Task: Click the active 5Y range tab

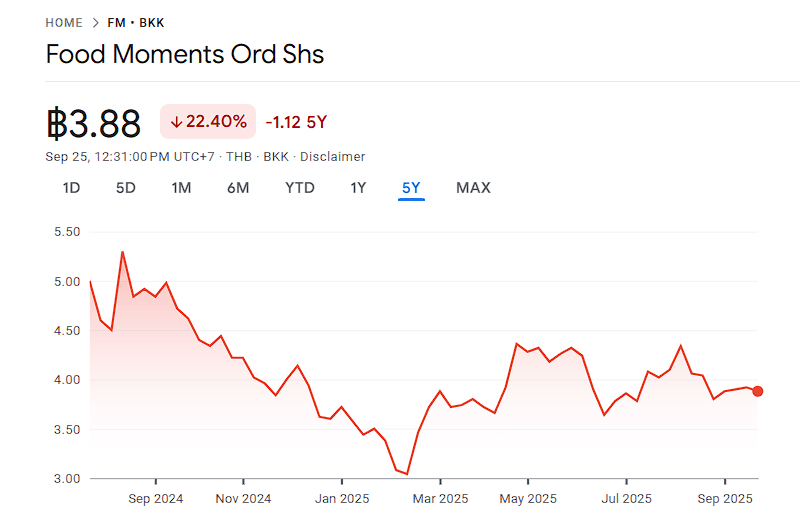Action: (x=411, y=188)
